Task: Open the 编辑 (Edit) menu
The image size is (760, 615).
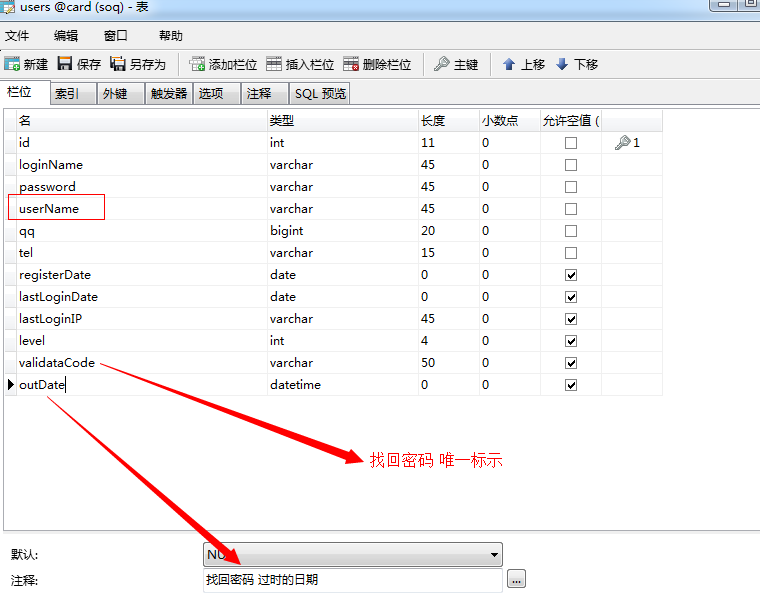Action: coord(66,35)
